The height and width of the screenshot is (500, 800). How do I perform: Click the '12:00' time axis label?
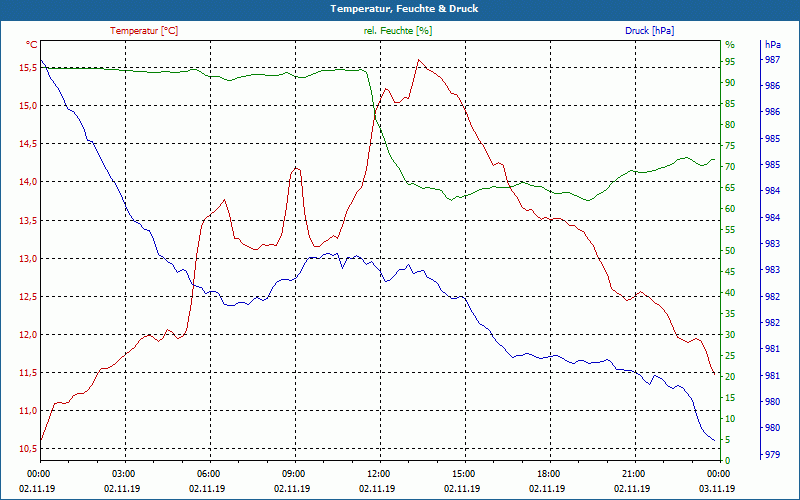tap(378, 474)
